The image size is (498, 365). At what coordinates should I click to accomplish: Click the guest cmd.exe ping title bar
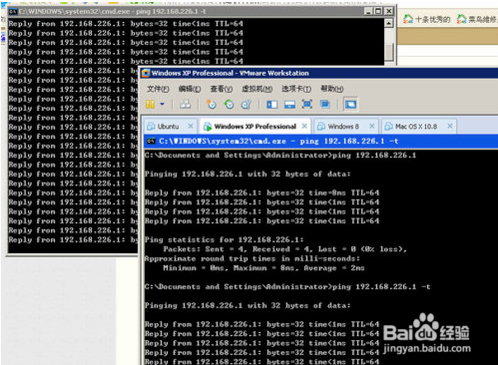point(321,141)
